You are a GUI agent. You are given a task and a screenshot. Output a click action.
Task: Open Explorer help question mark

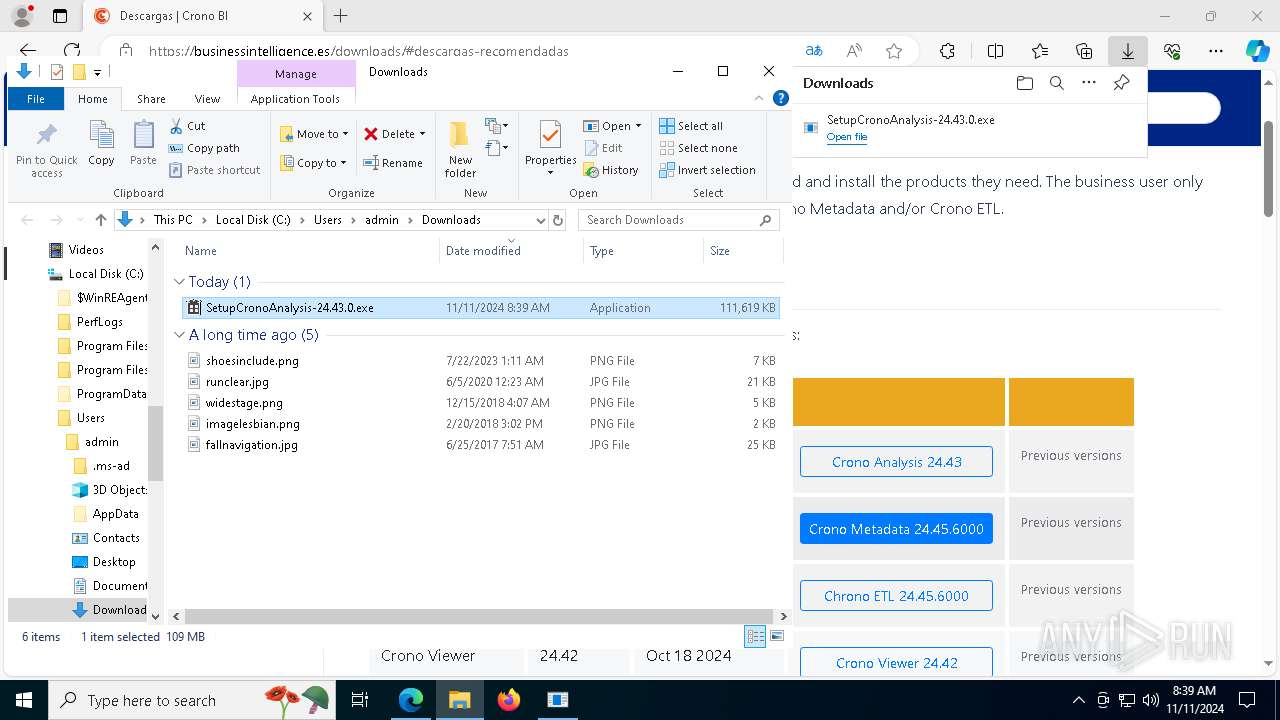tap(781, 98)
